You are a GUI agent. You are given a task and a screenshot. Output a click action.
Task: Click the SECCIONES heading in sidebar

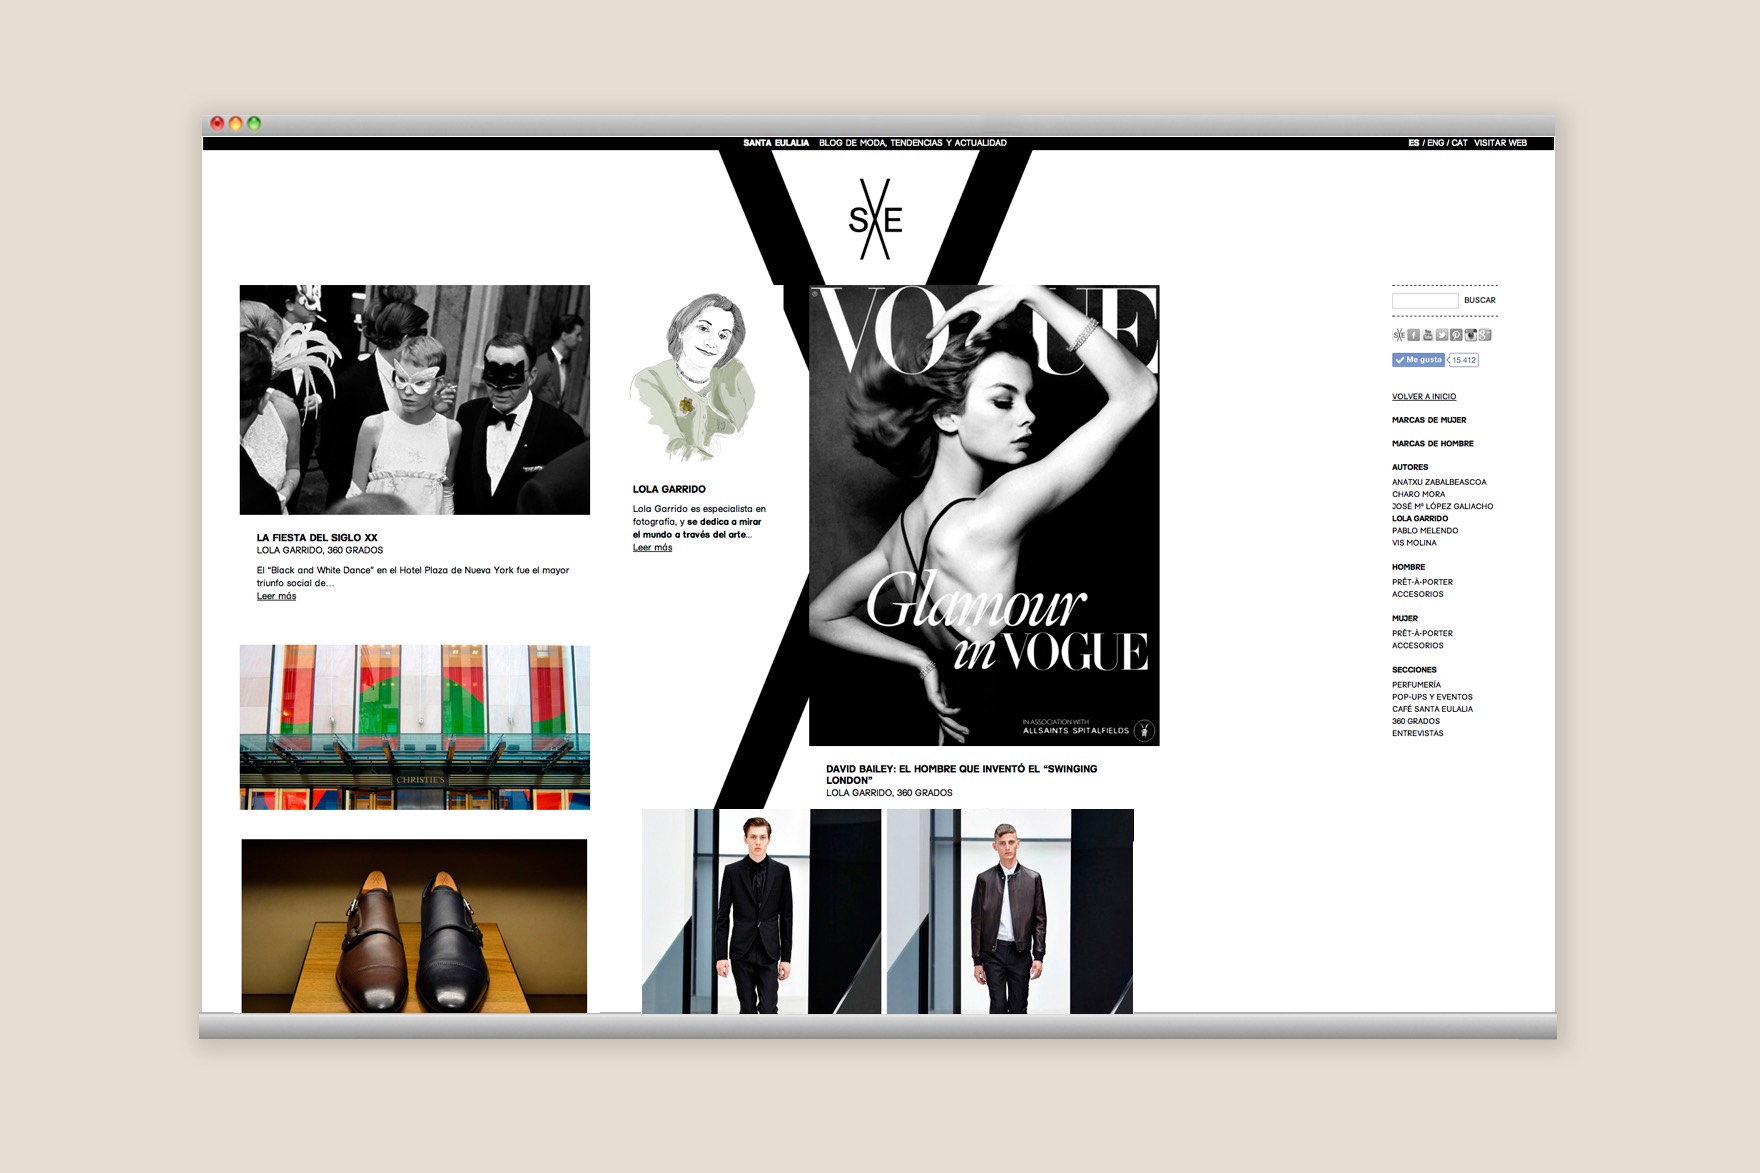click(x=1414, y=670)
